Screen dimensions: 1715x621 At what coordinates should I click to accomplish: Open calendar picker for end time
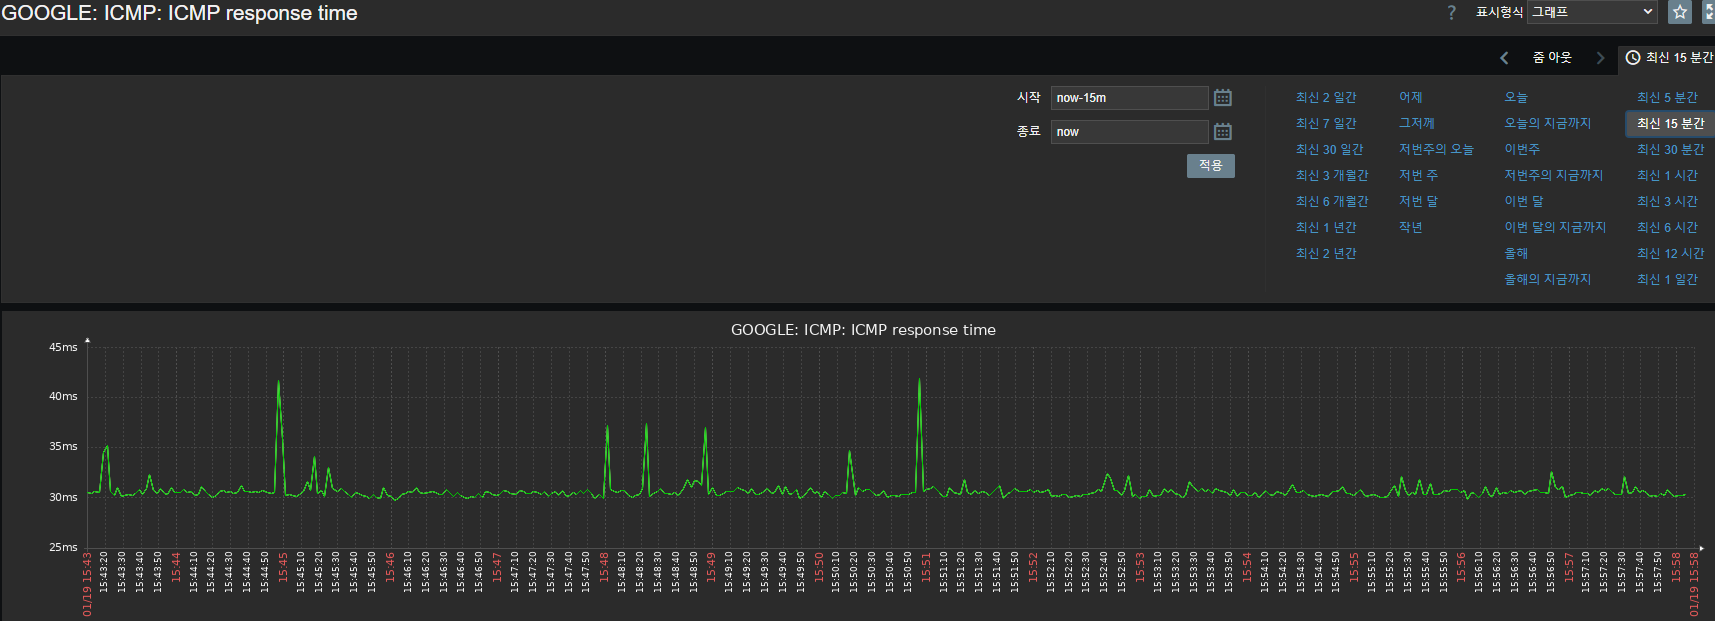pos(1222,132)
